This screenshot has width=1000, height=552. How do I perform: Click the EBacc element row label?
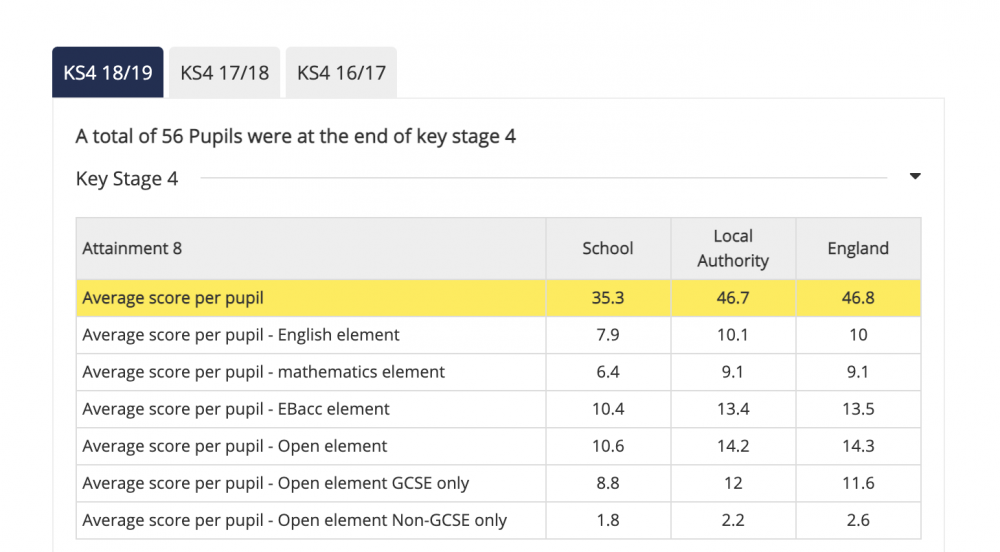(x=236, y=409)
